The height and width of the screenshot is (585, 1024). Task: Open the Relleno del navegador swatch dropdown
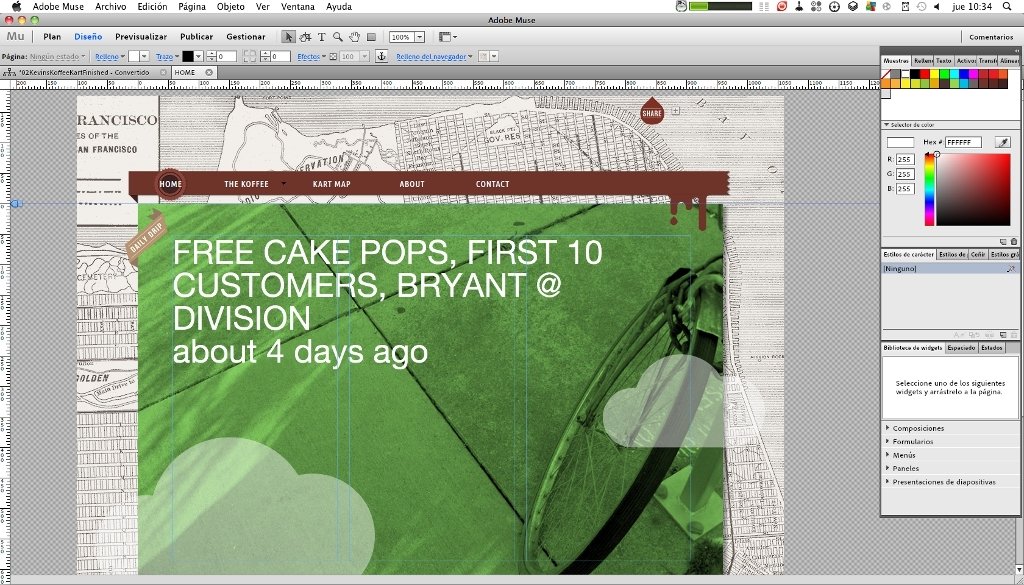click(x=494, y=57)
